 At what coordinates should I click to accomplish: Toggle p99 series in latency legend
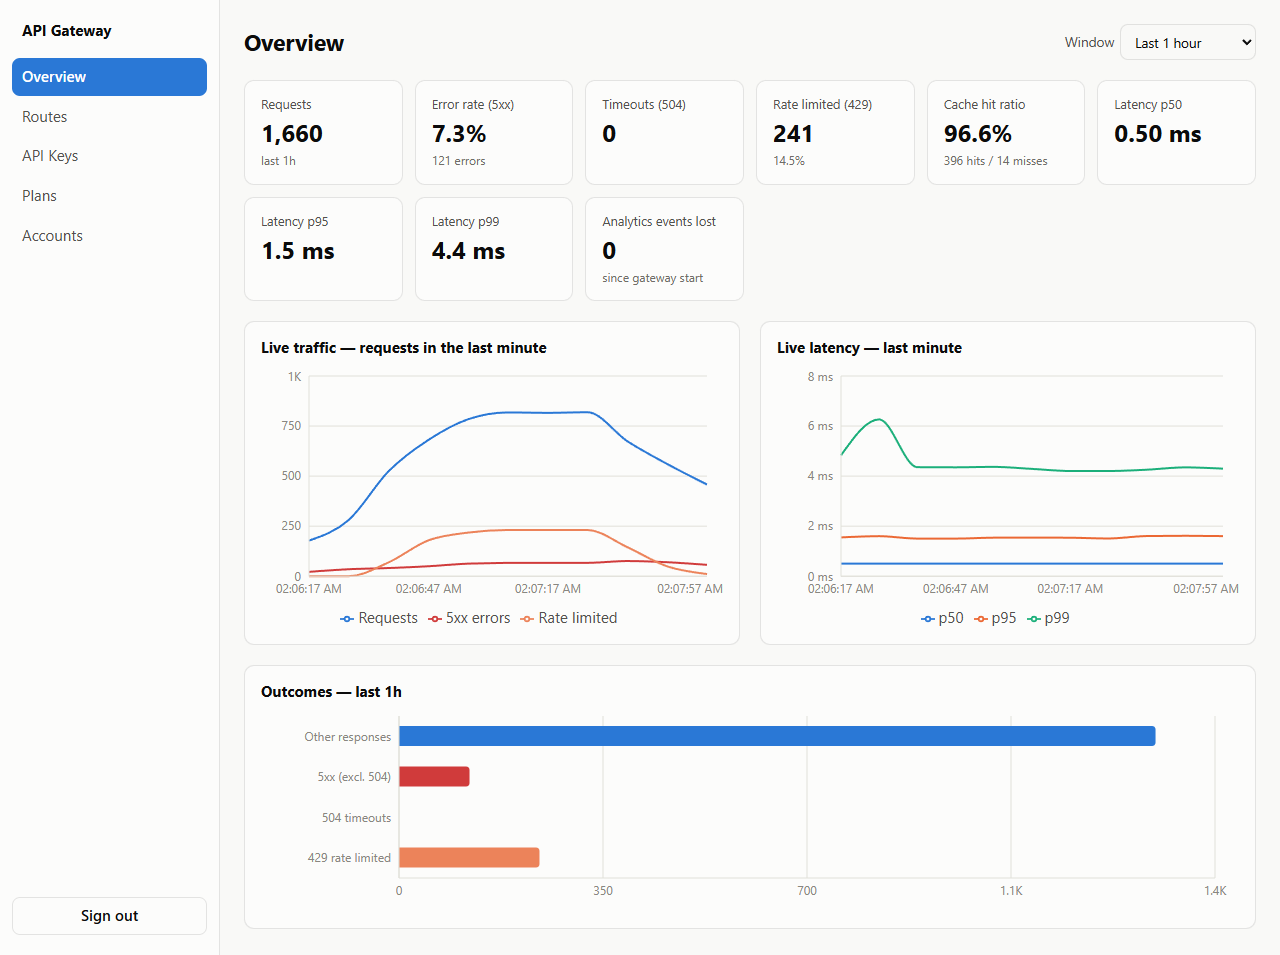tap(1048, 618)
